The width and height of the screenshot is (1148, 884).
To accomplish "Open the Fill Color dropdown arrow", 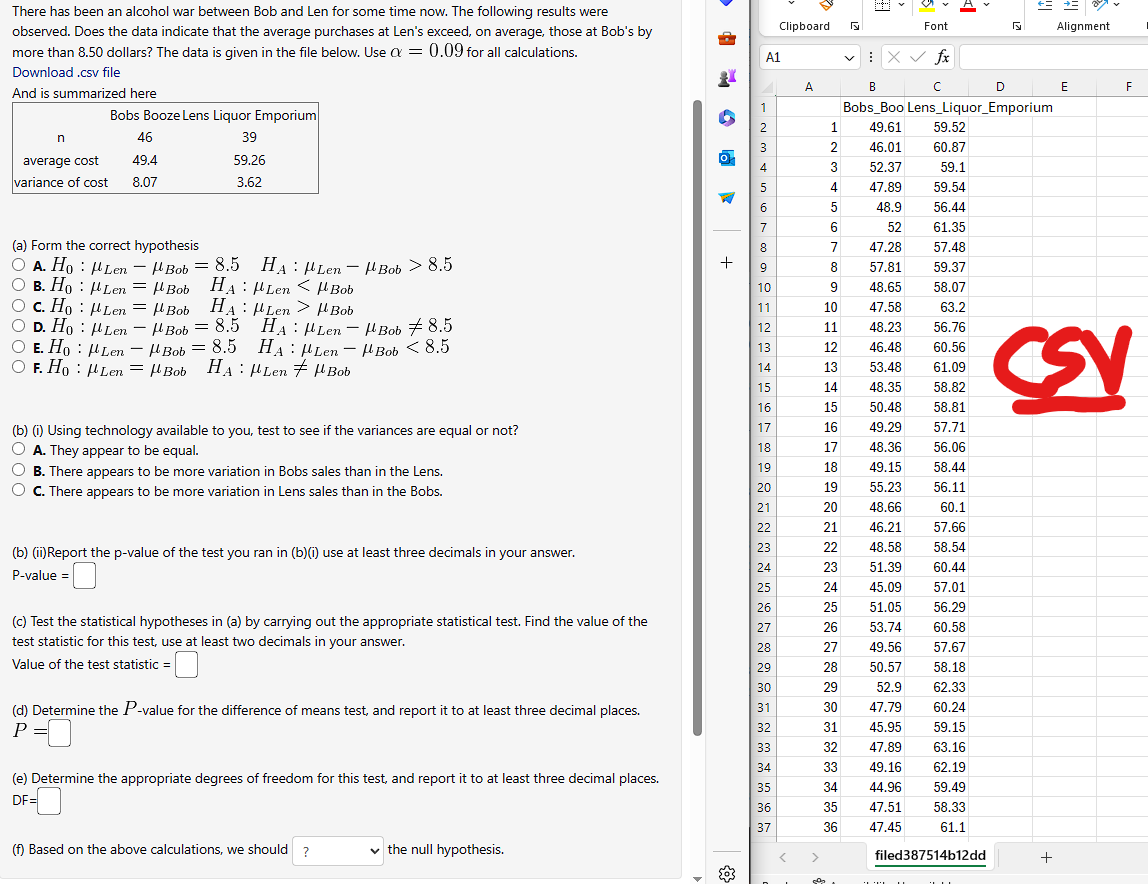I will tap(945, 5).
